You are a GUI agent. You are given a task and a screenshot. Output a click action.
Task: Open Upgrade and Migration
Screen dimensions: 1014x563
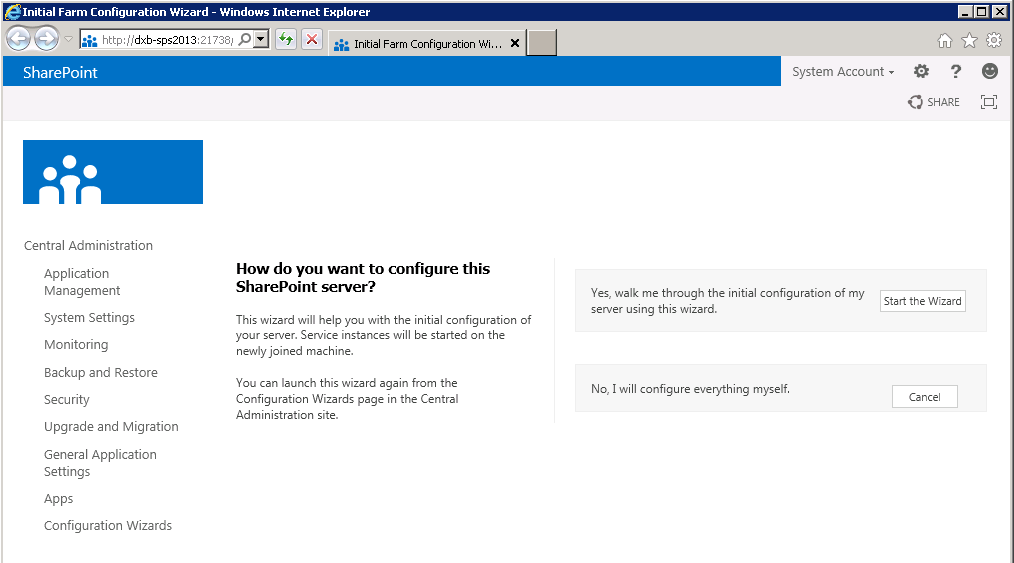tap(111, 427)
